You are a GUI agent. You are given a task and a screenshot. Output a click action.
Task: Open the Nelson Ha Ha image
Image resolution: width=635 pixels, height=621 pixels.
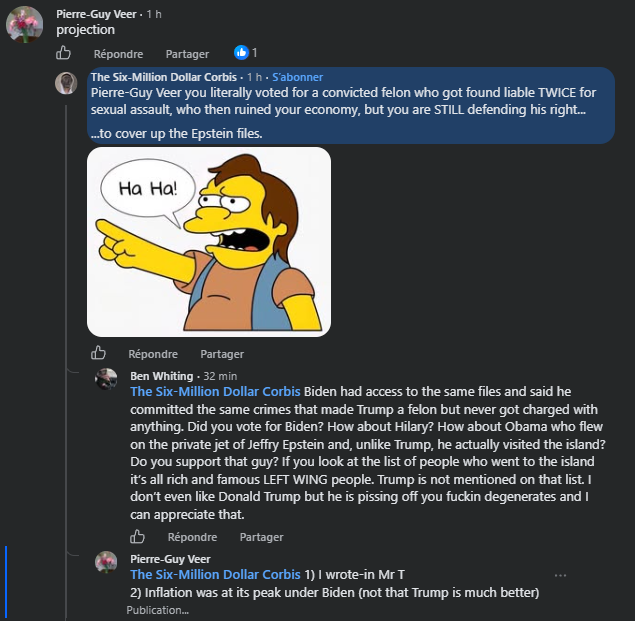click(209, 242)
